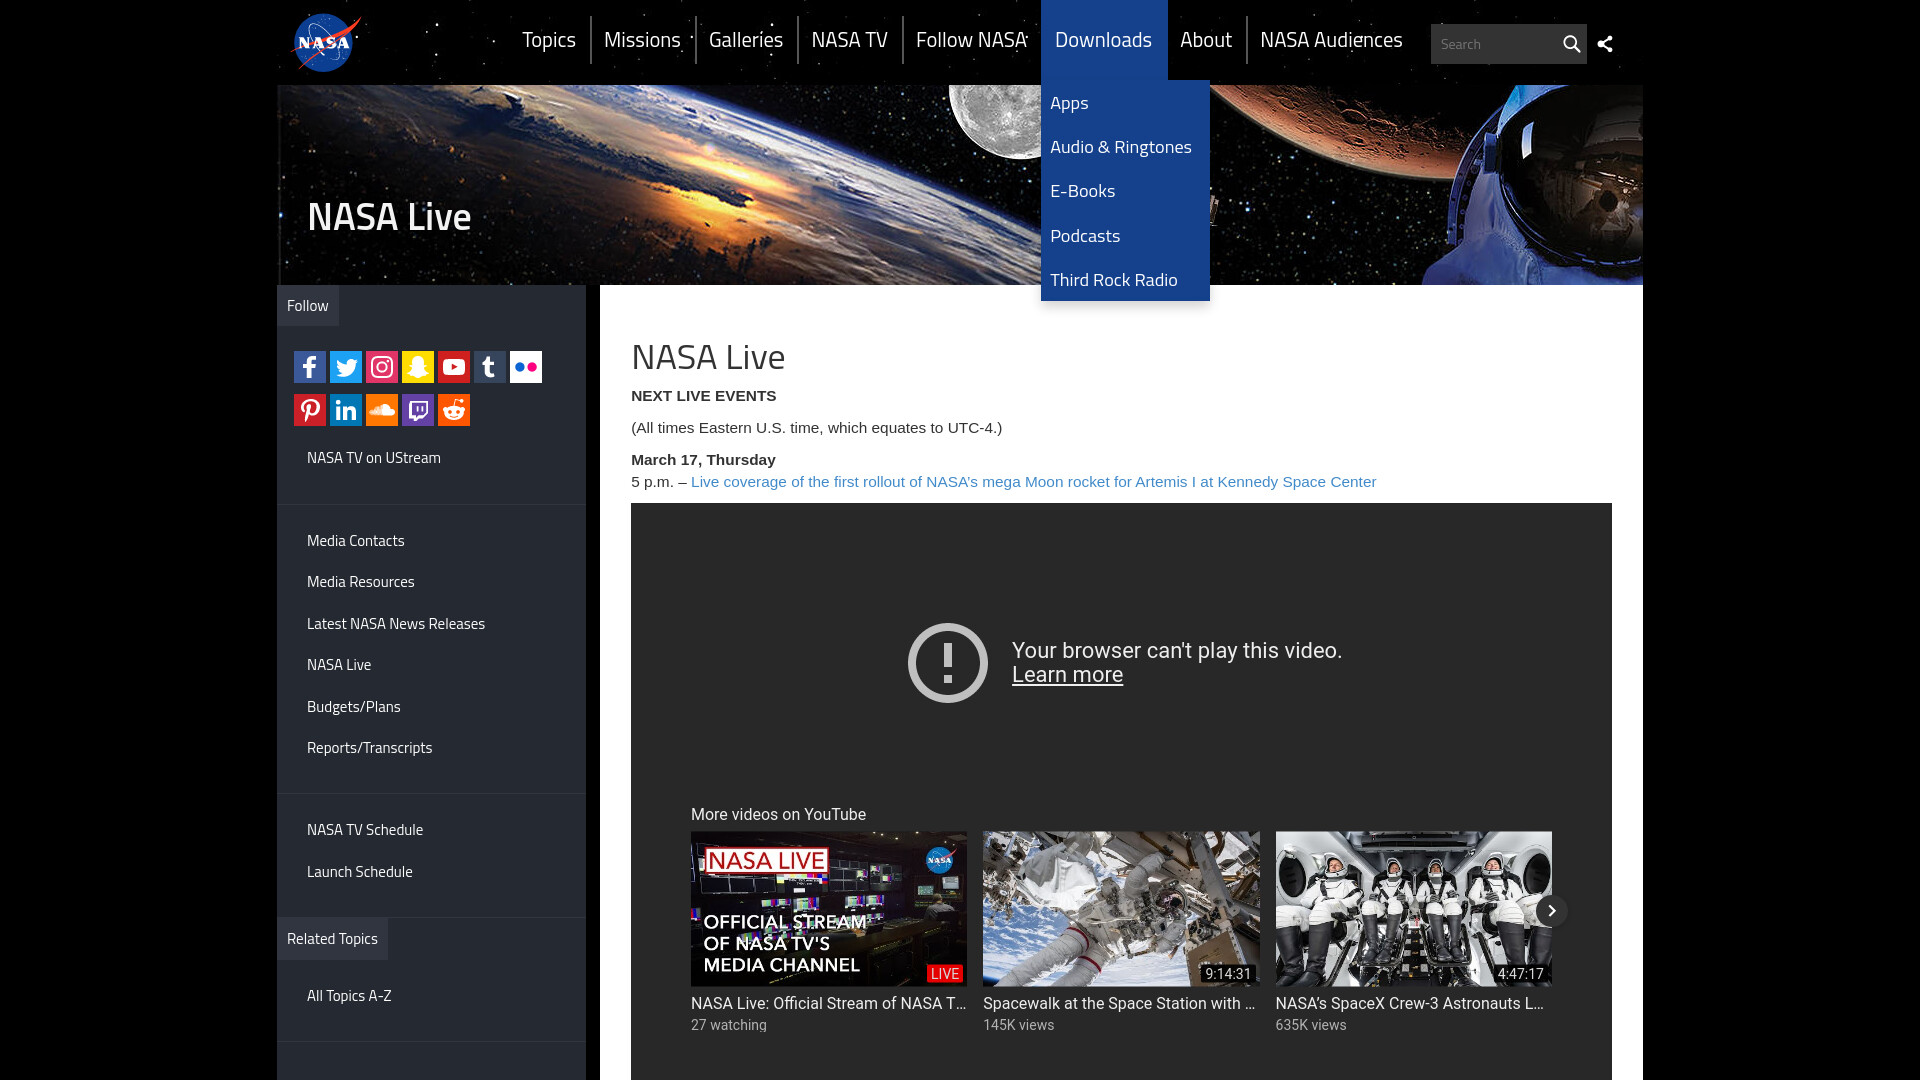This screenshot has height=1080, width=1920.
Task: Open SpaceX Crew-3 Astronauts video thumbnail
Action: 1413,909
